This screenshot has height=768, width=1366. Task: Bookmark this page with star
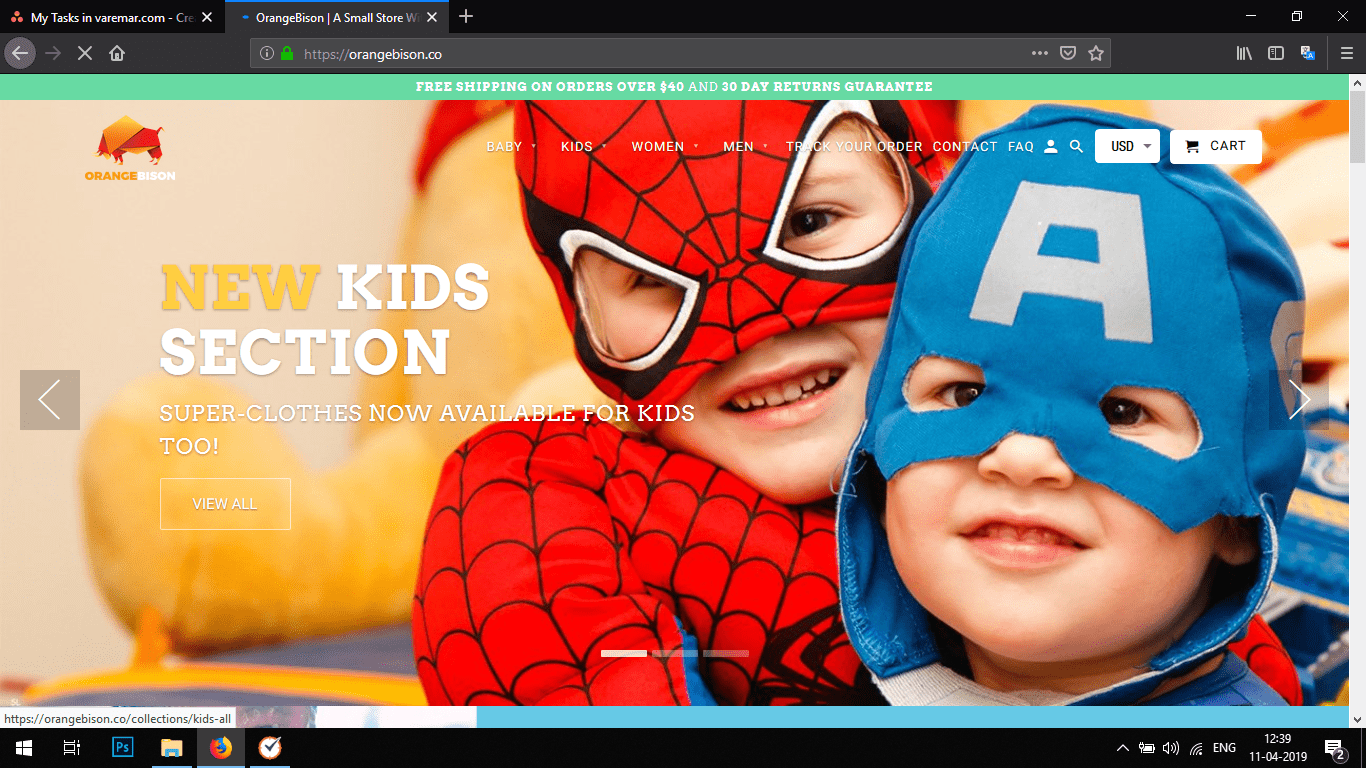click(x=1096, y=53)
